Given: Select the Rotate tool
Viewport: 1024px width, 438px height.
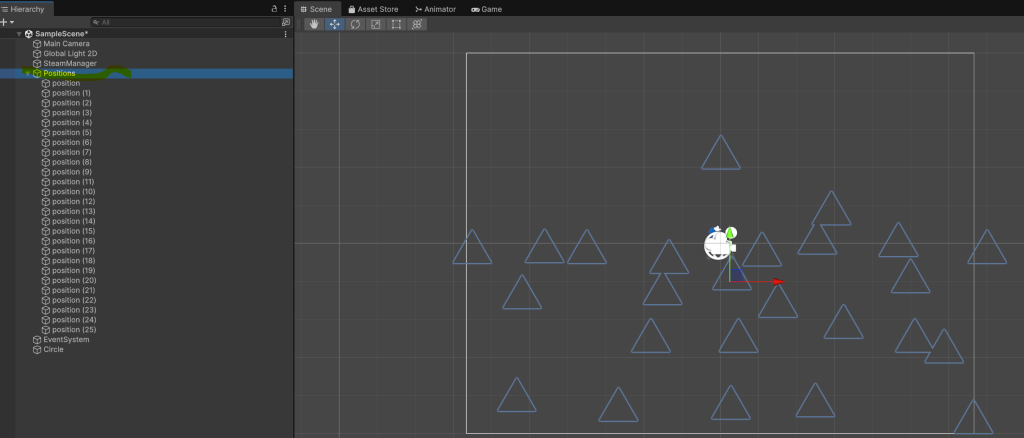Looking at the screenshot, I should point(355,24).
